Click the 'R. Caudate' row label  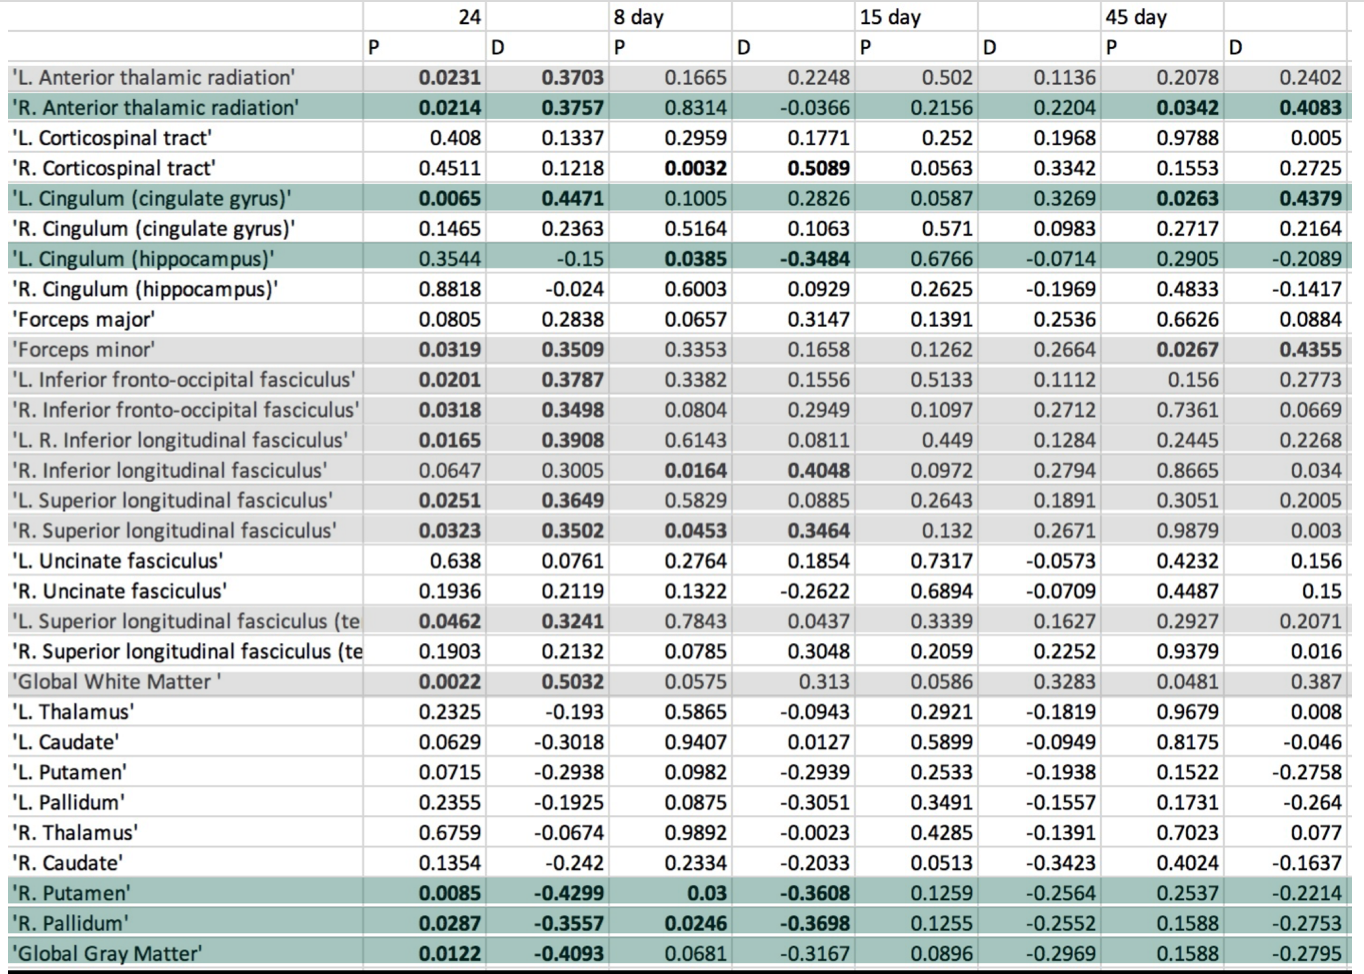pyautogui.click(x=67, y=863)
